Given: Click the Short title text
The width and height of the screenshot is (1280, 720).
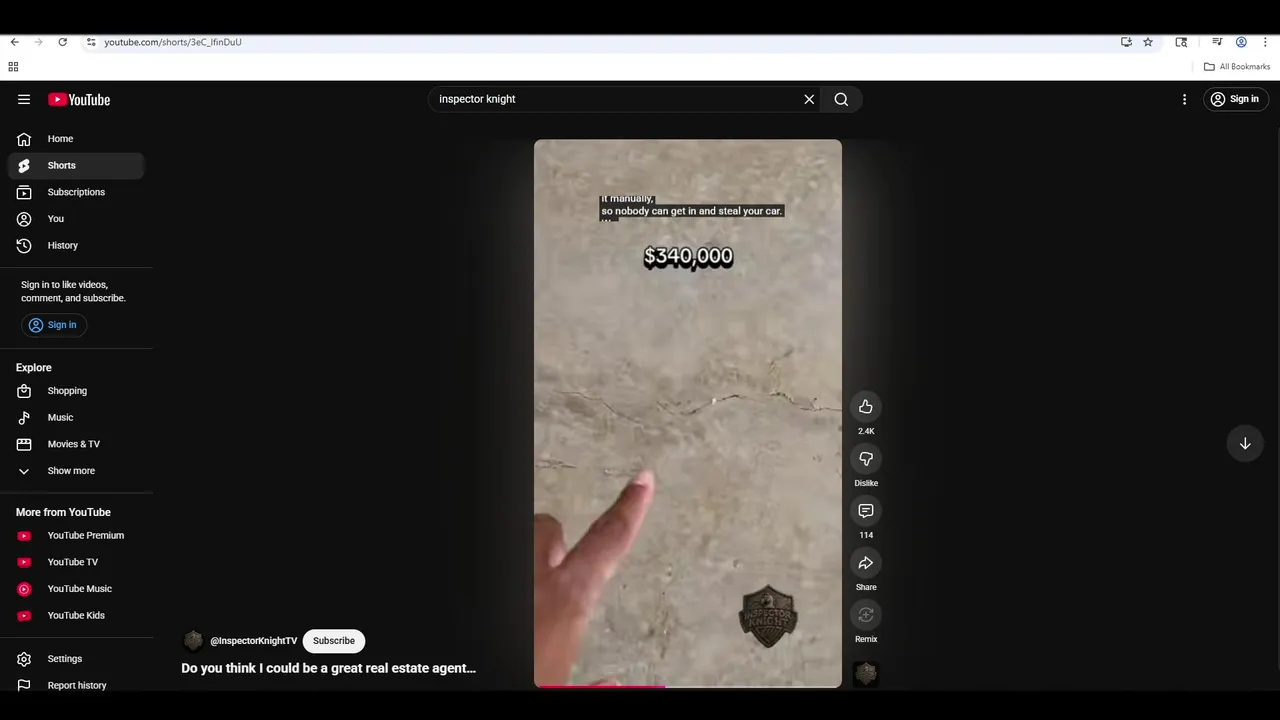Looking at the screenshot, I should 328,668.
